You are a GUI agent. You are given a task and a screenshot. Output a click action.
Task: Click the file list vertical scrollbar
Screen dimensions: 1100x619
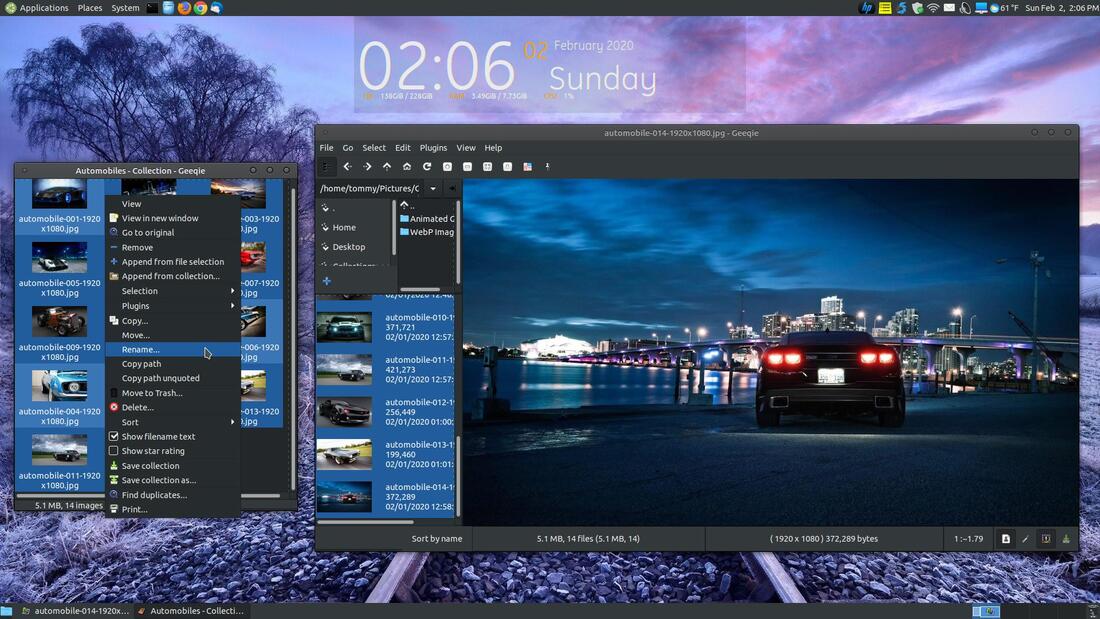(458, 477)
